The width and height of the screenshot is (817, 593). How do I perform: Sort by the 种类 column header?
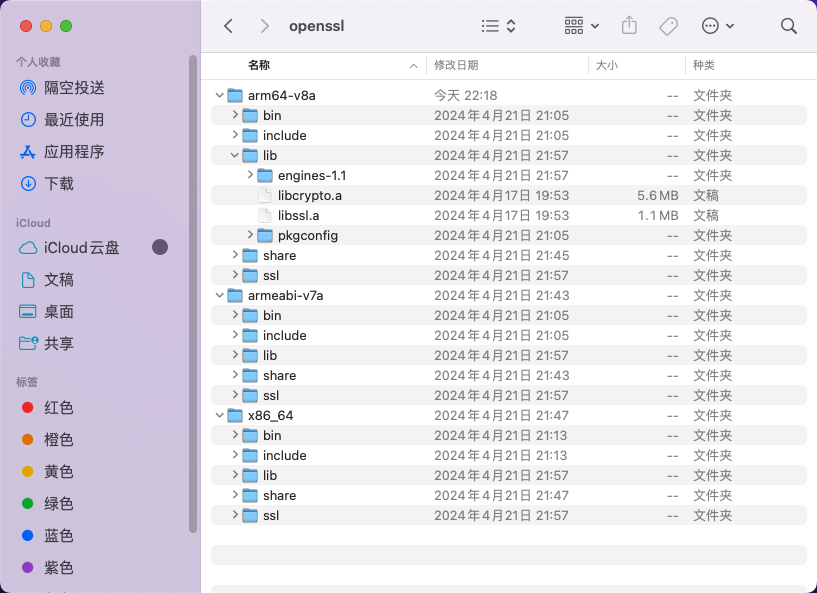coord(703,65)
